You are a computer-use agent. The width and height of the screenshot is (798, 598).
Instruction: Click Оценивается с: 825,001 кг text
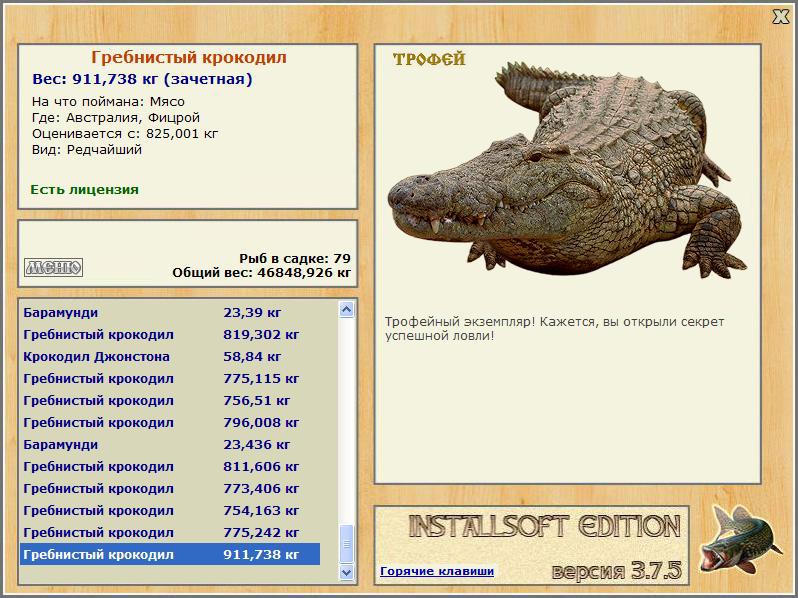tap(125, 134)
